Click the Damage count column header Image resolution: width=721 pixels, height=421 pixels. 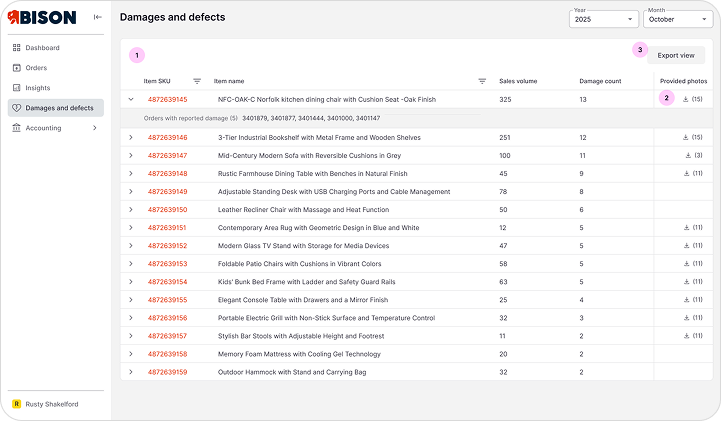pyautogui.click(x=600, y=81)
